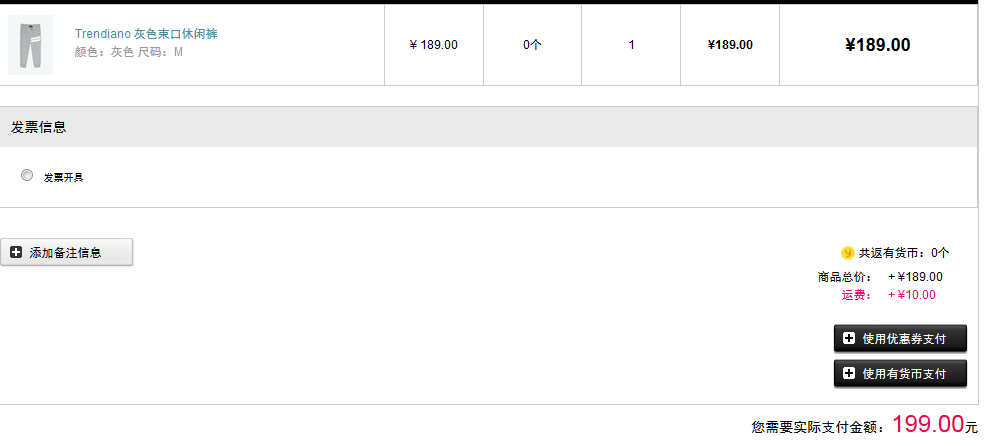Click the bold ¥189.00 subtotal amount

click(878, 45)
